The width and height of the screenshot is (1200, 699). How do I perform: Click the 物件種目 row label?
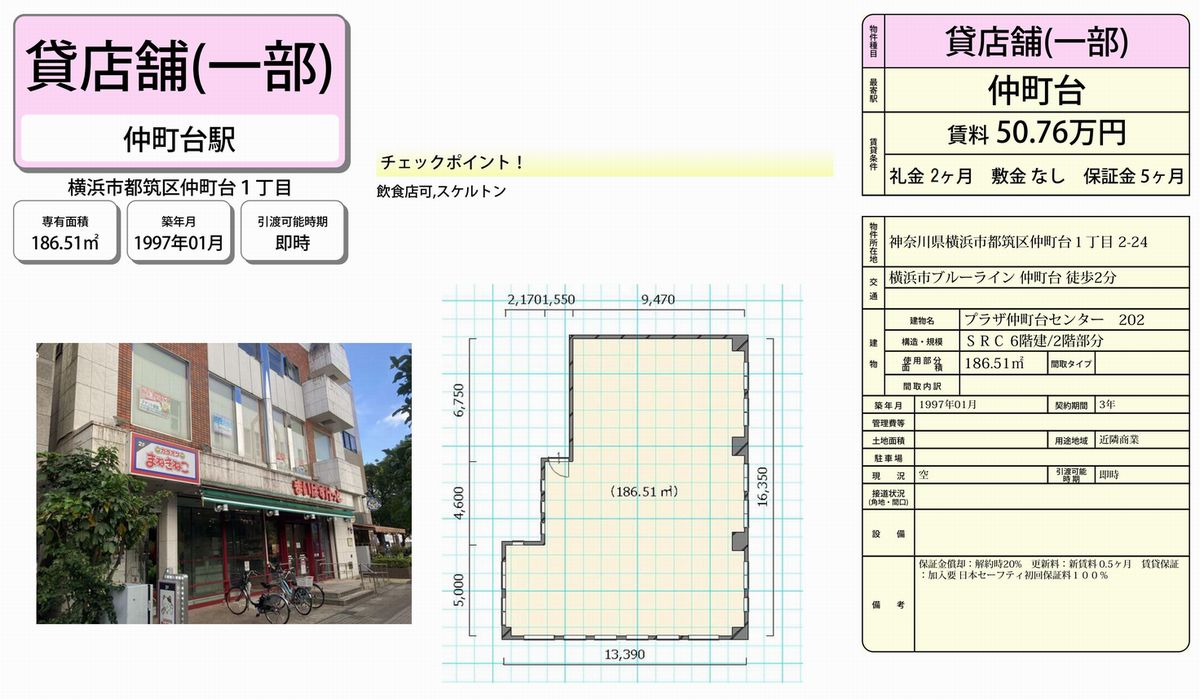(x=873, y=42)
